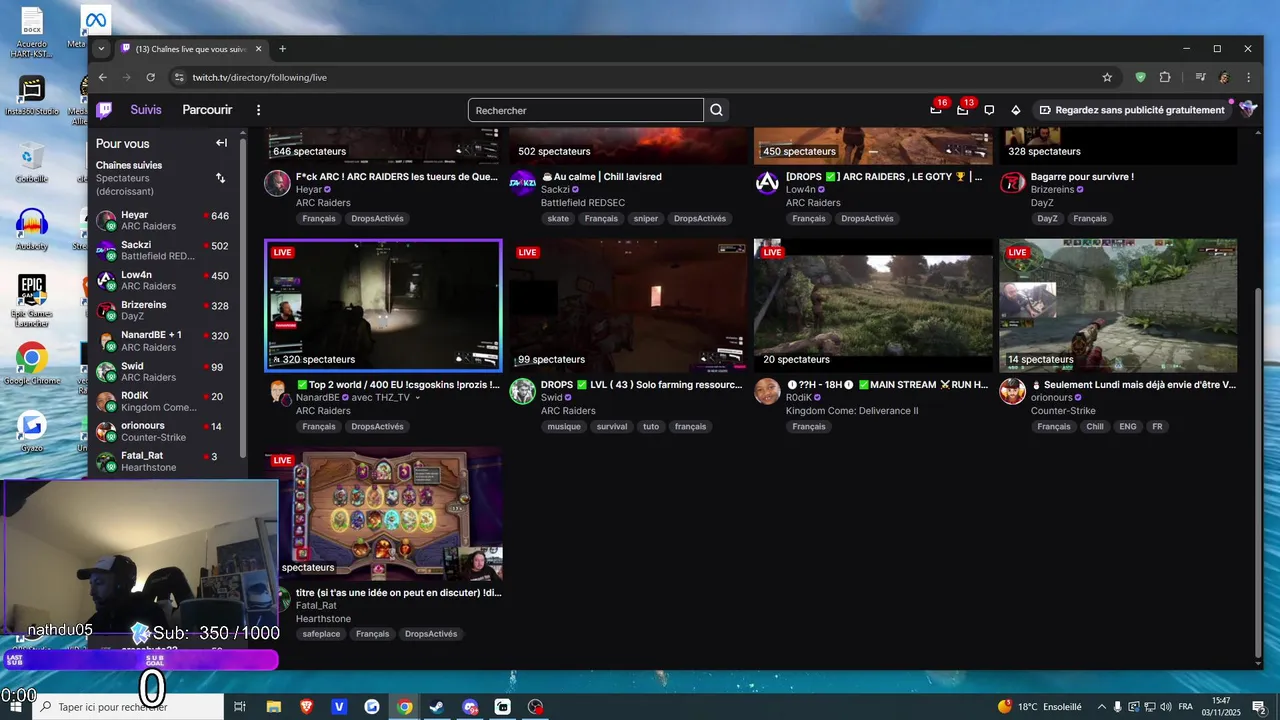The height and width of the screenshot is (720, 1280).
Task: Click the search magnifier button
Action: [716, 110]
